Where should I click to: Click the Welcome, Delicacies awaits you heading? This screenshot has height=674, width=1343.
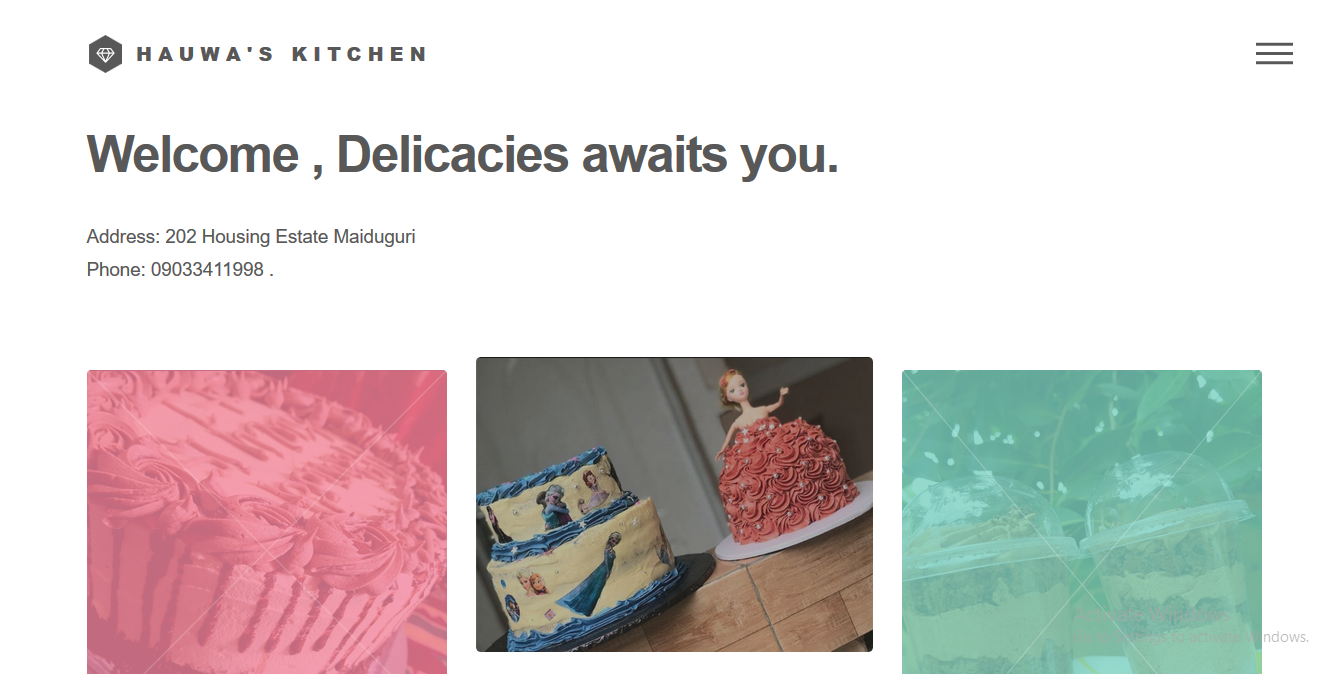[x=463, y=155]
